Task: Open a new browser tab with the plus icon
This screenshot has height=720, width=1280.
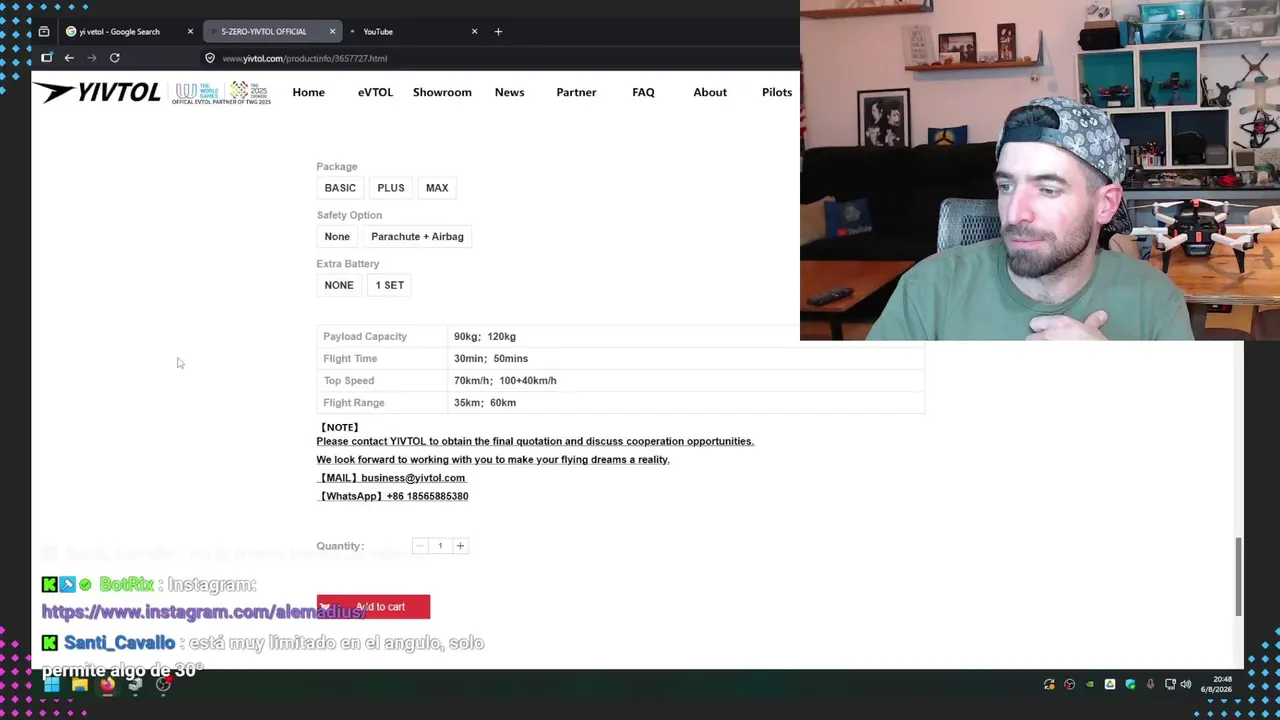Action: pos(498,31)
